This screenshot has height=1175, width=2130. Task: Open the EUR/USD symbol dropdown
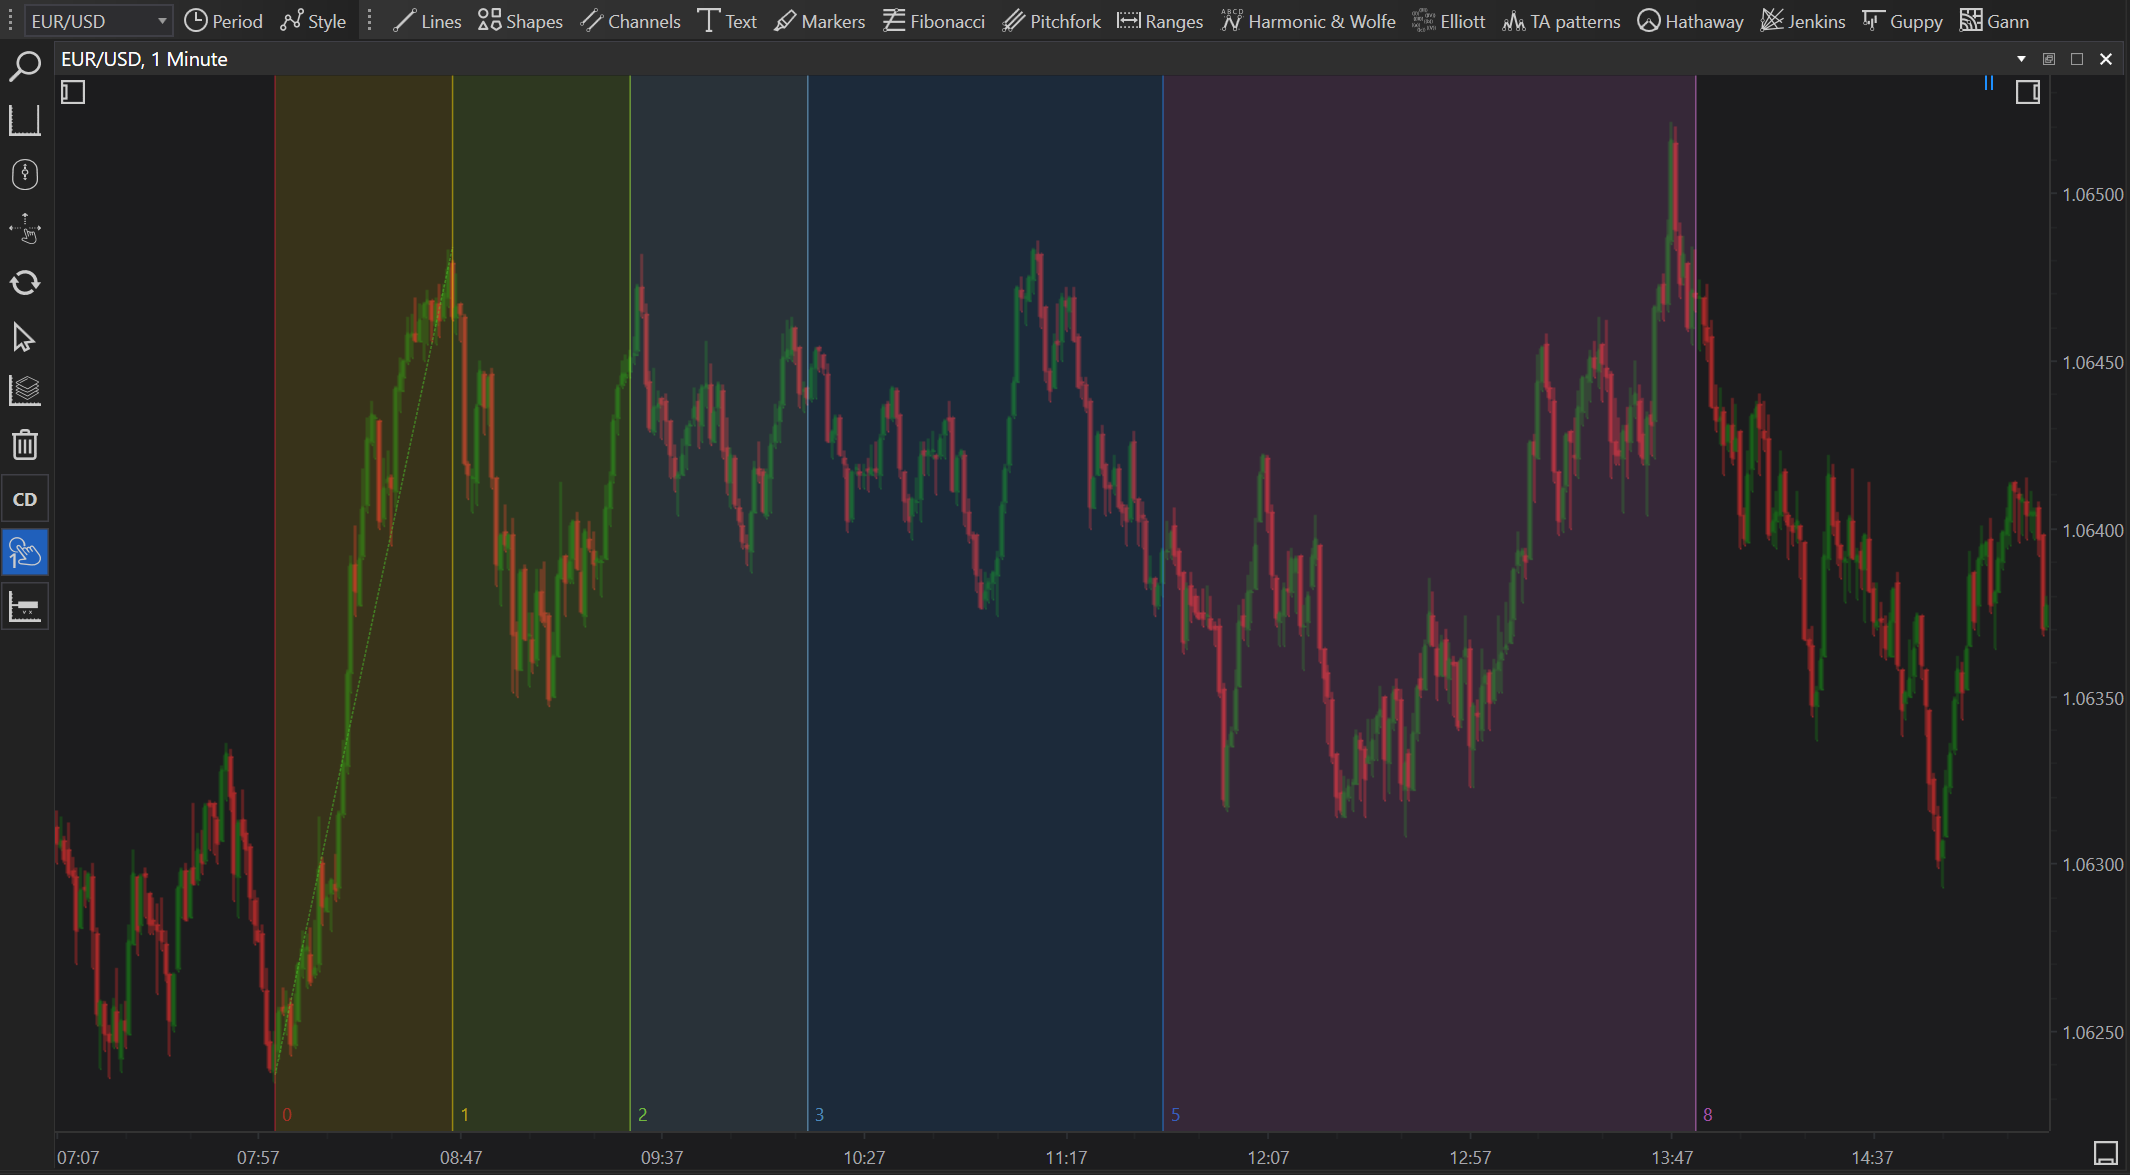161,21
